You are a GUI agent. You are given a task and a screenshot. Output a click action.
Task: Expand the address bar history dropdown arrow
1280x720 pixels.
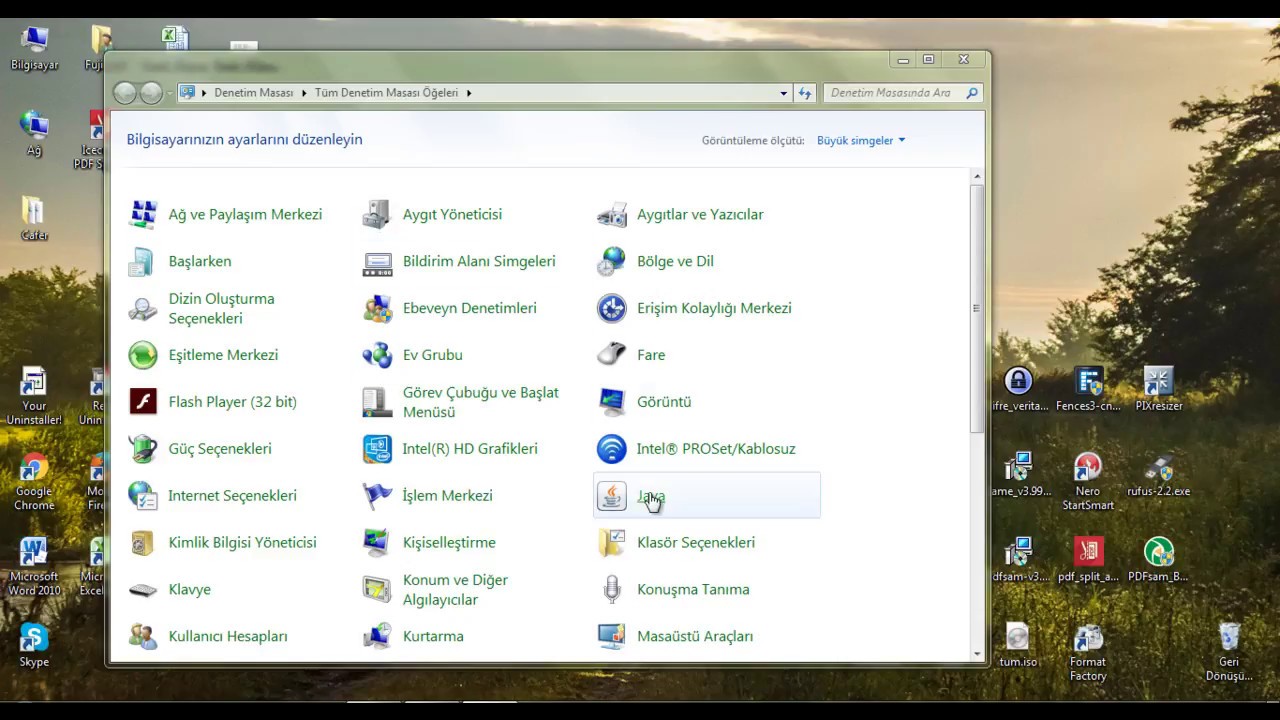(x=784, y=93)
